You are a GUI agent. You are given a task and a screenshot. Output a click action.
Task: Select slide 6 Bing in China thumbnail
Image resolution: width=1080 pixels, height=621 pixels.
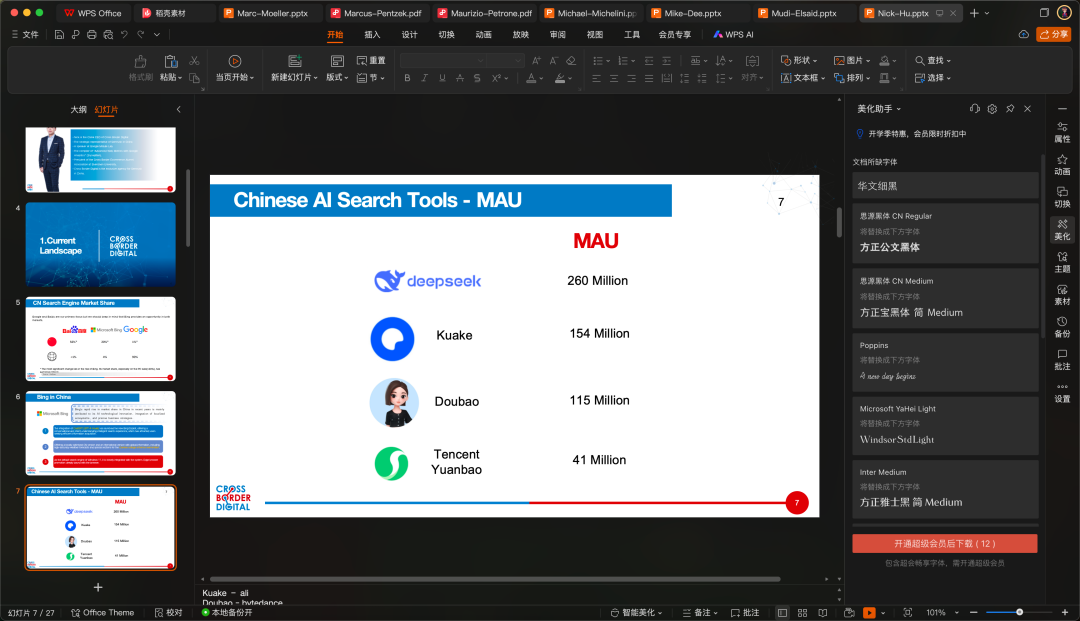click(101, 433)
